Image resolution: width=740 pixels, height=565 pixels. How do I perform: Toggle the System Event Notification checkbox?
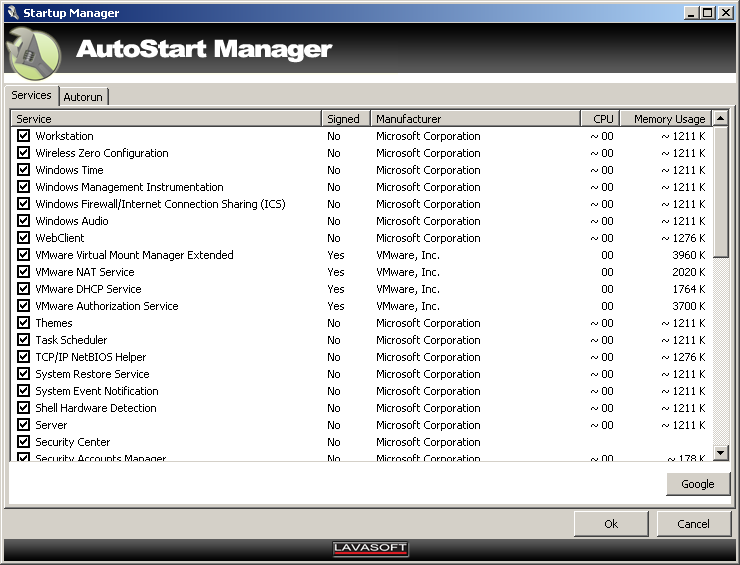23,390
